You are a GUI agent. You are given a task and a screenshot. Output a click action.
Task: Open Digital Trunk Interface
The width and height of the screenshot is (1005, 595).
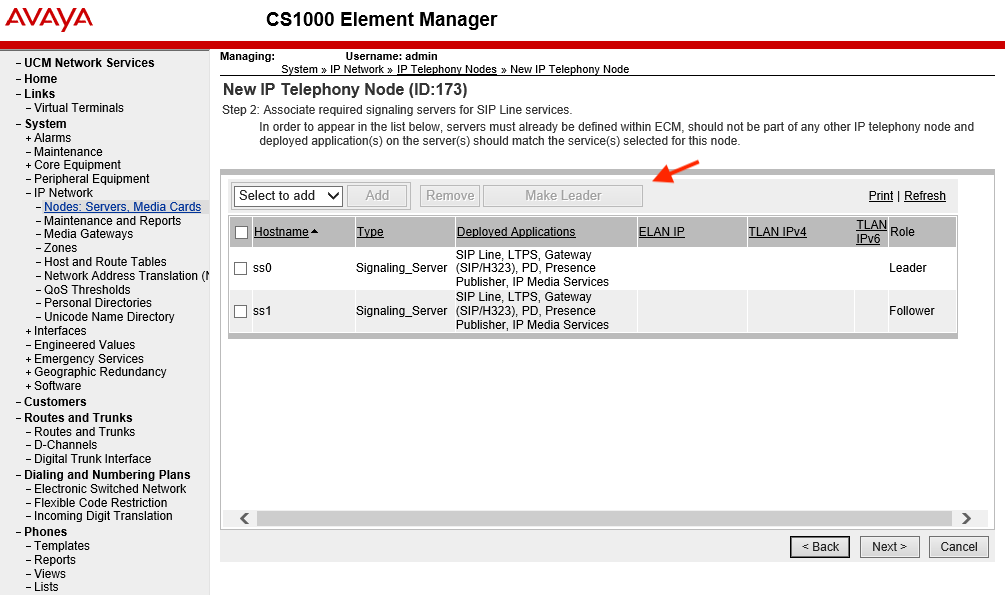tap(92, 459)
